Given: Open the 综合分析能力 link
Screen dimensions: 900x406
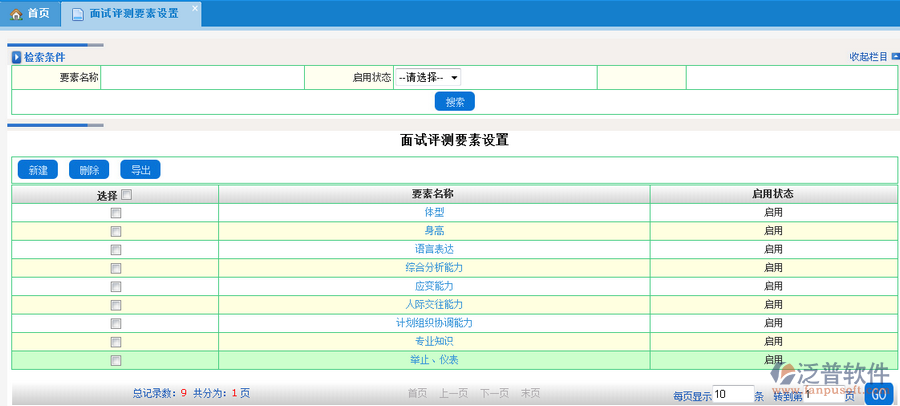Looking at the screenshot, I should pos(433,268).
